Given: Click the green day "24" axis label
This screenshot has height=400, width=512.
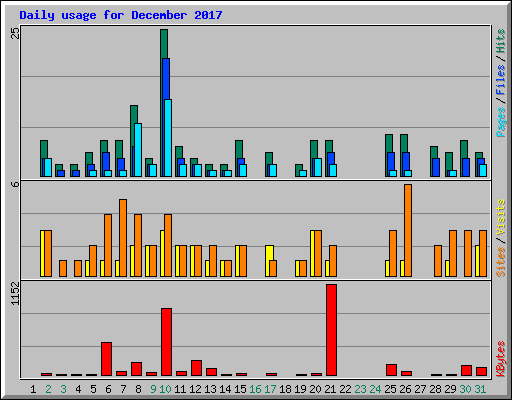Looking at the screenshot, I should [376, 389].
